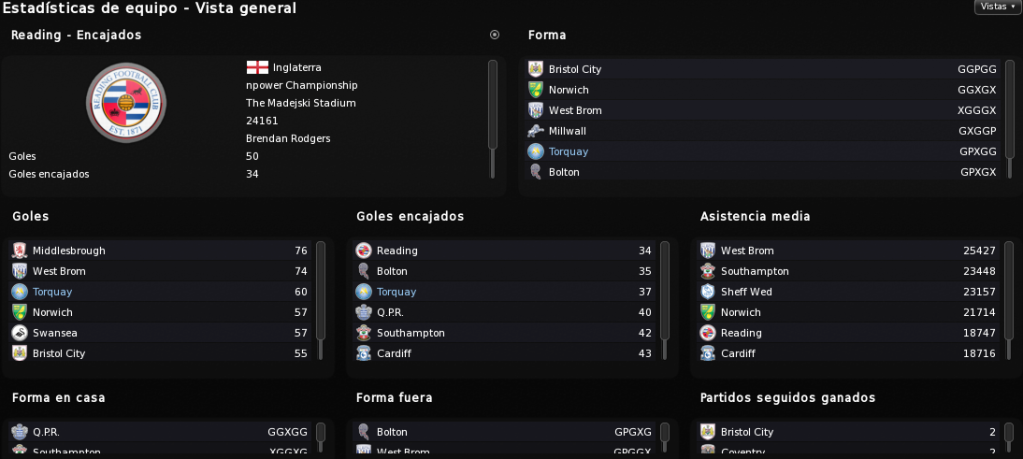Click the Swansea badge in Goles list

20,333
